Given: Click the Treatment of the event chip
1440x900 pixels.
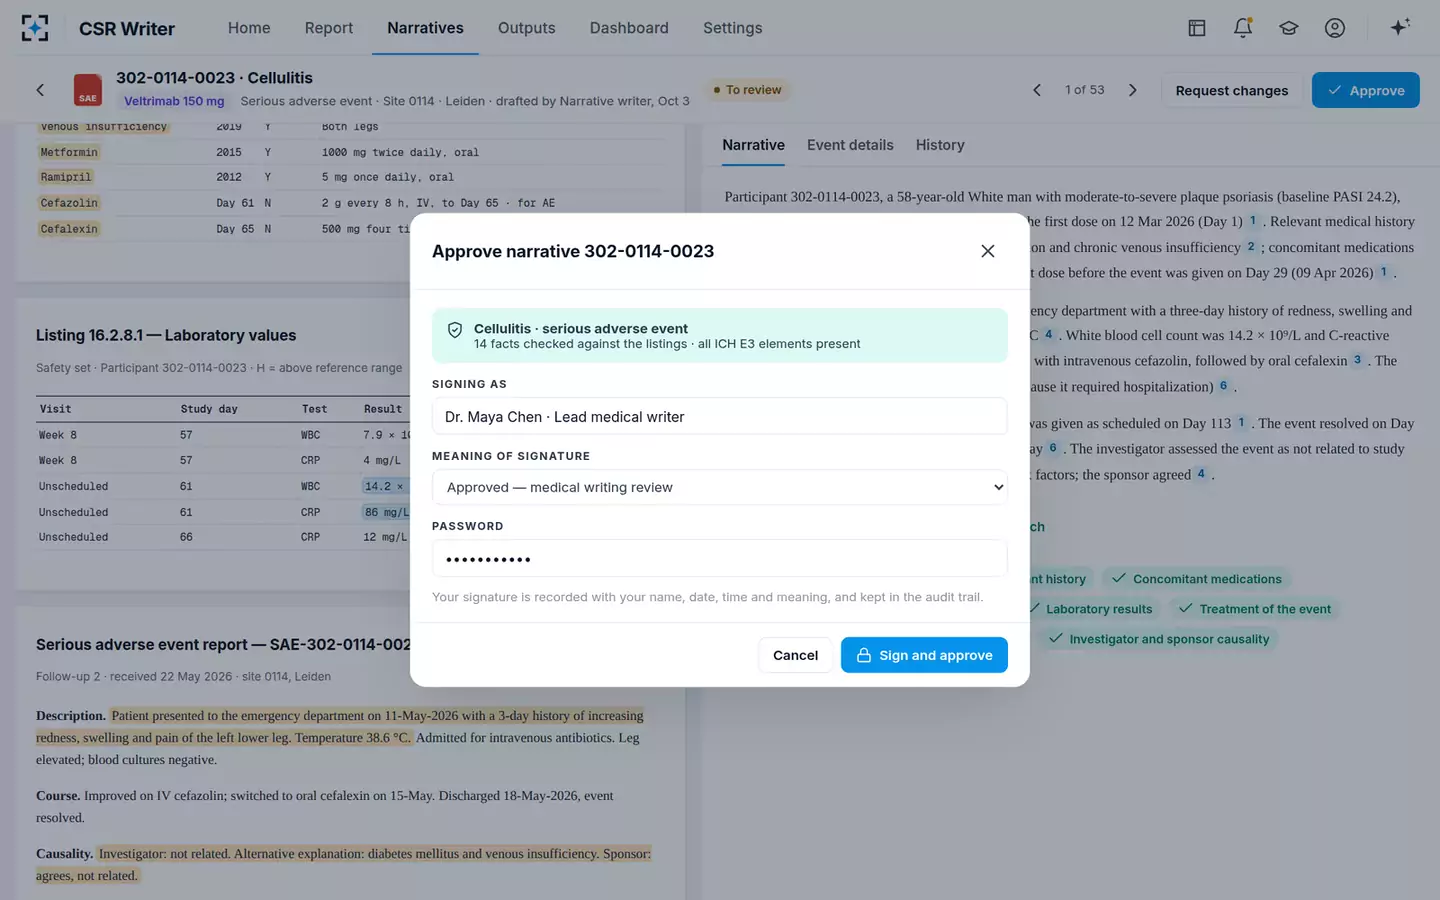Looking at the screenshot, I should 1255,609.
